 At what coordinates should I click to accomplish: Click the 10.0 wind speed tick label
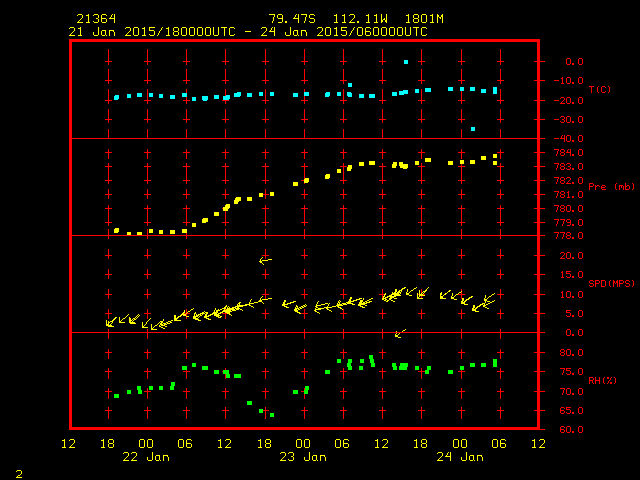[x=571, y=294]
